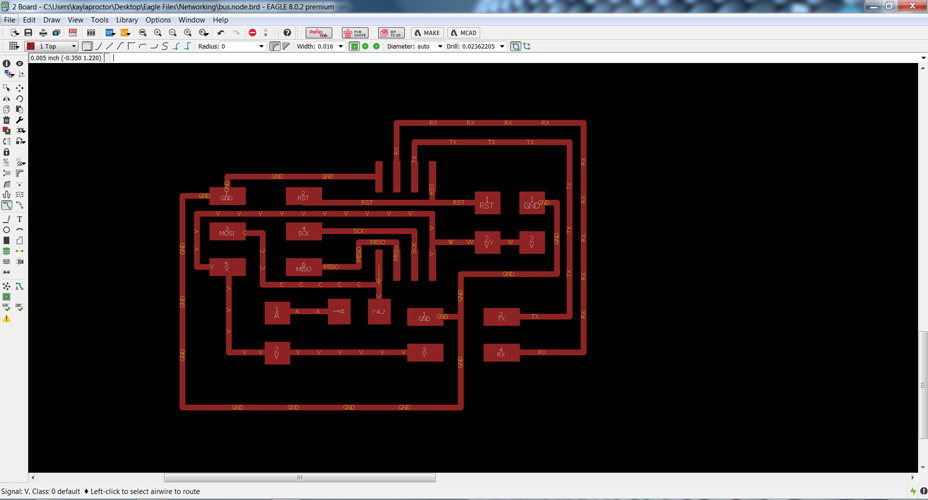Select the Change wrench tool
Screen dimensions: 928x500
coord(20,120)
